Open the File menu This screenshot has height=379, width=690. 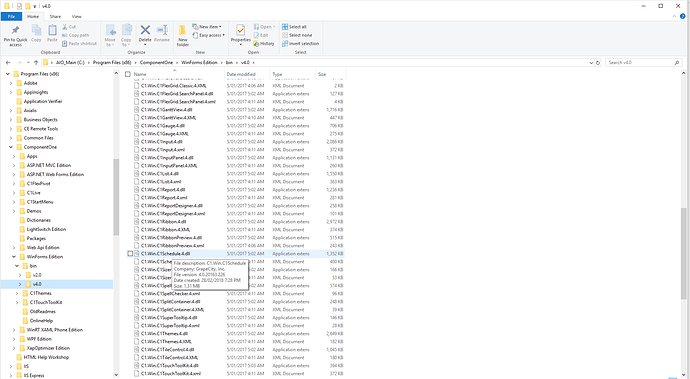pos(11,16)
